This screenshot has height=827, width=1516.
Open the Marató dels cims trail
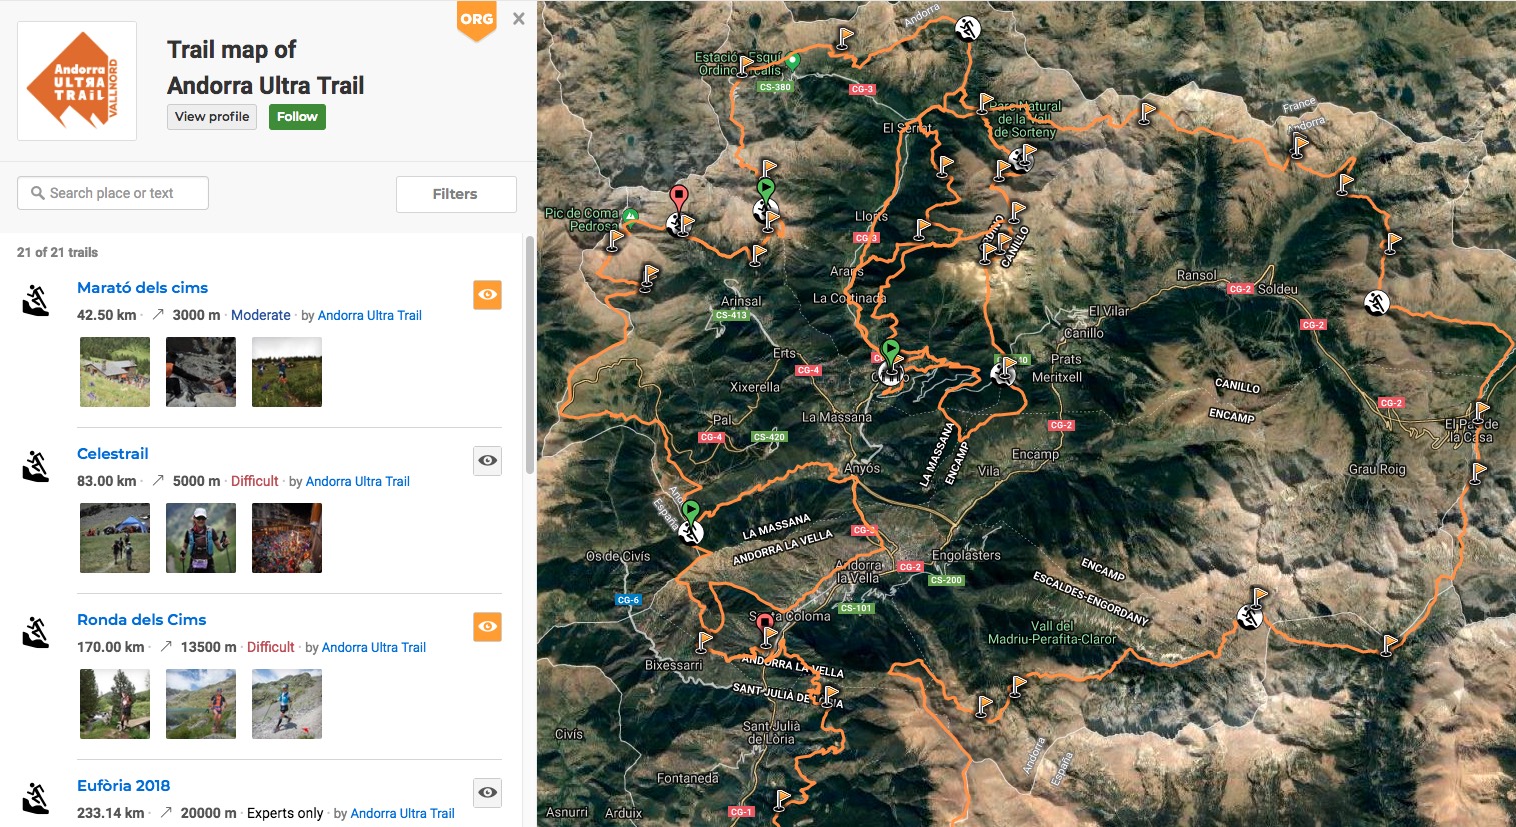tap(142, 288)
